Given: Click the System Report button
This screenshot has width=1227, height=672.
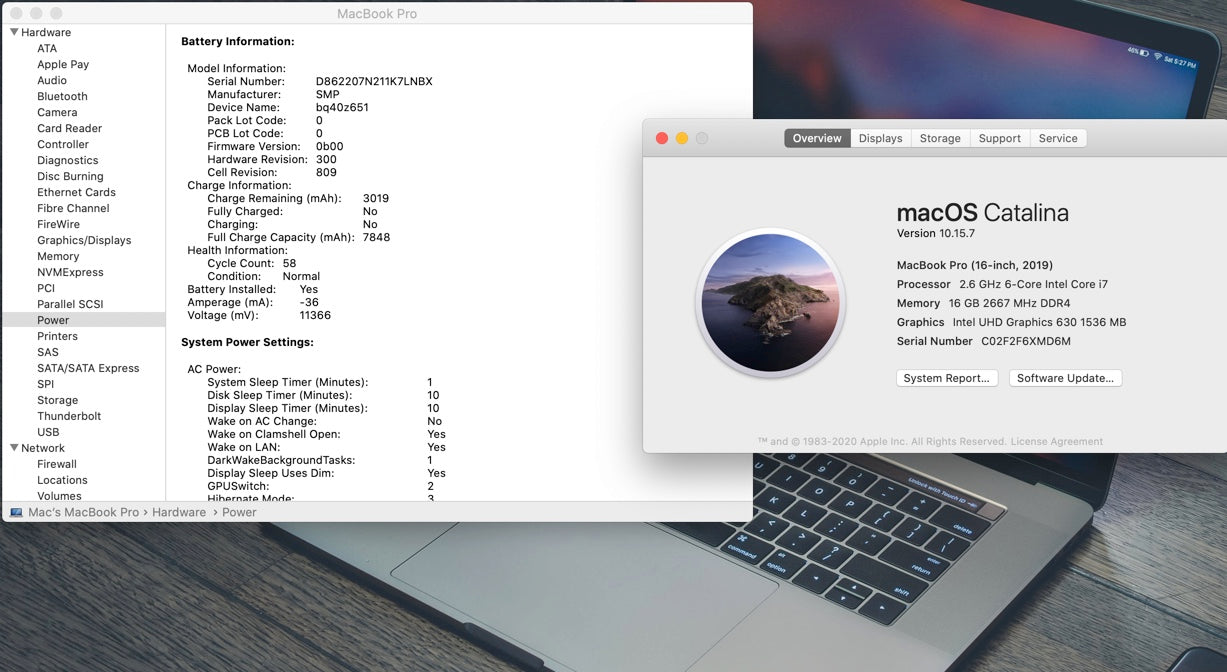Looking at the screenshot, I should 946,378.
